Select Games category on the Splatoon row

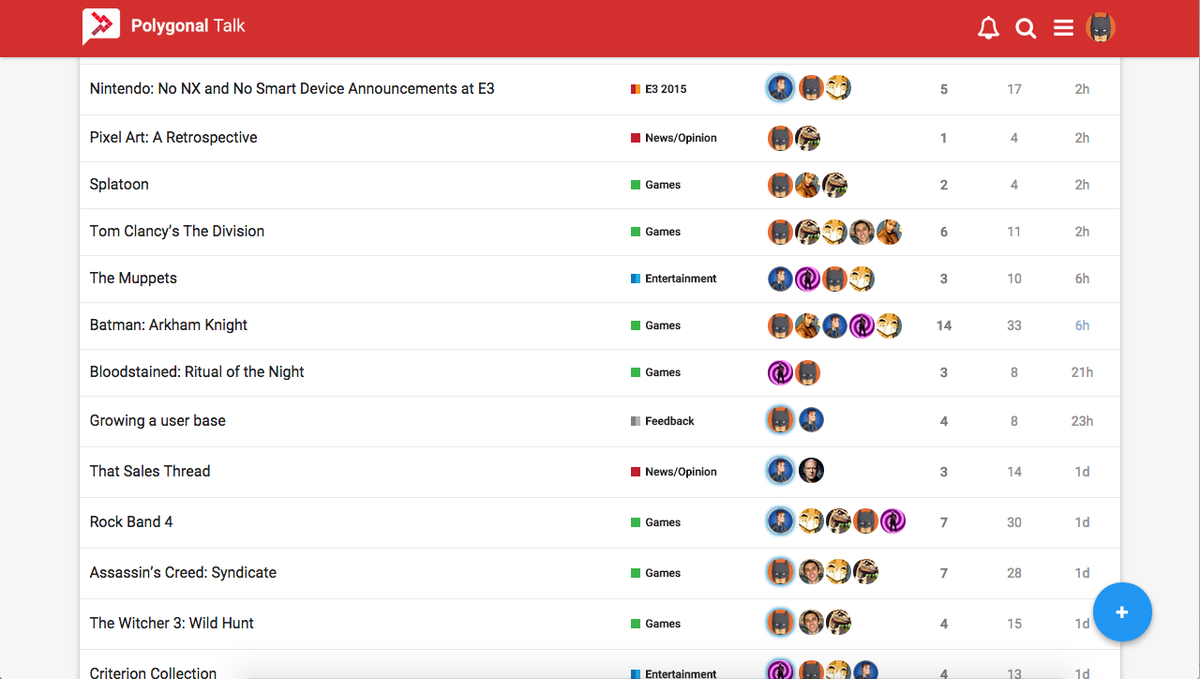click(x=656, y=185)
